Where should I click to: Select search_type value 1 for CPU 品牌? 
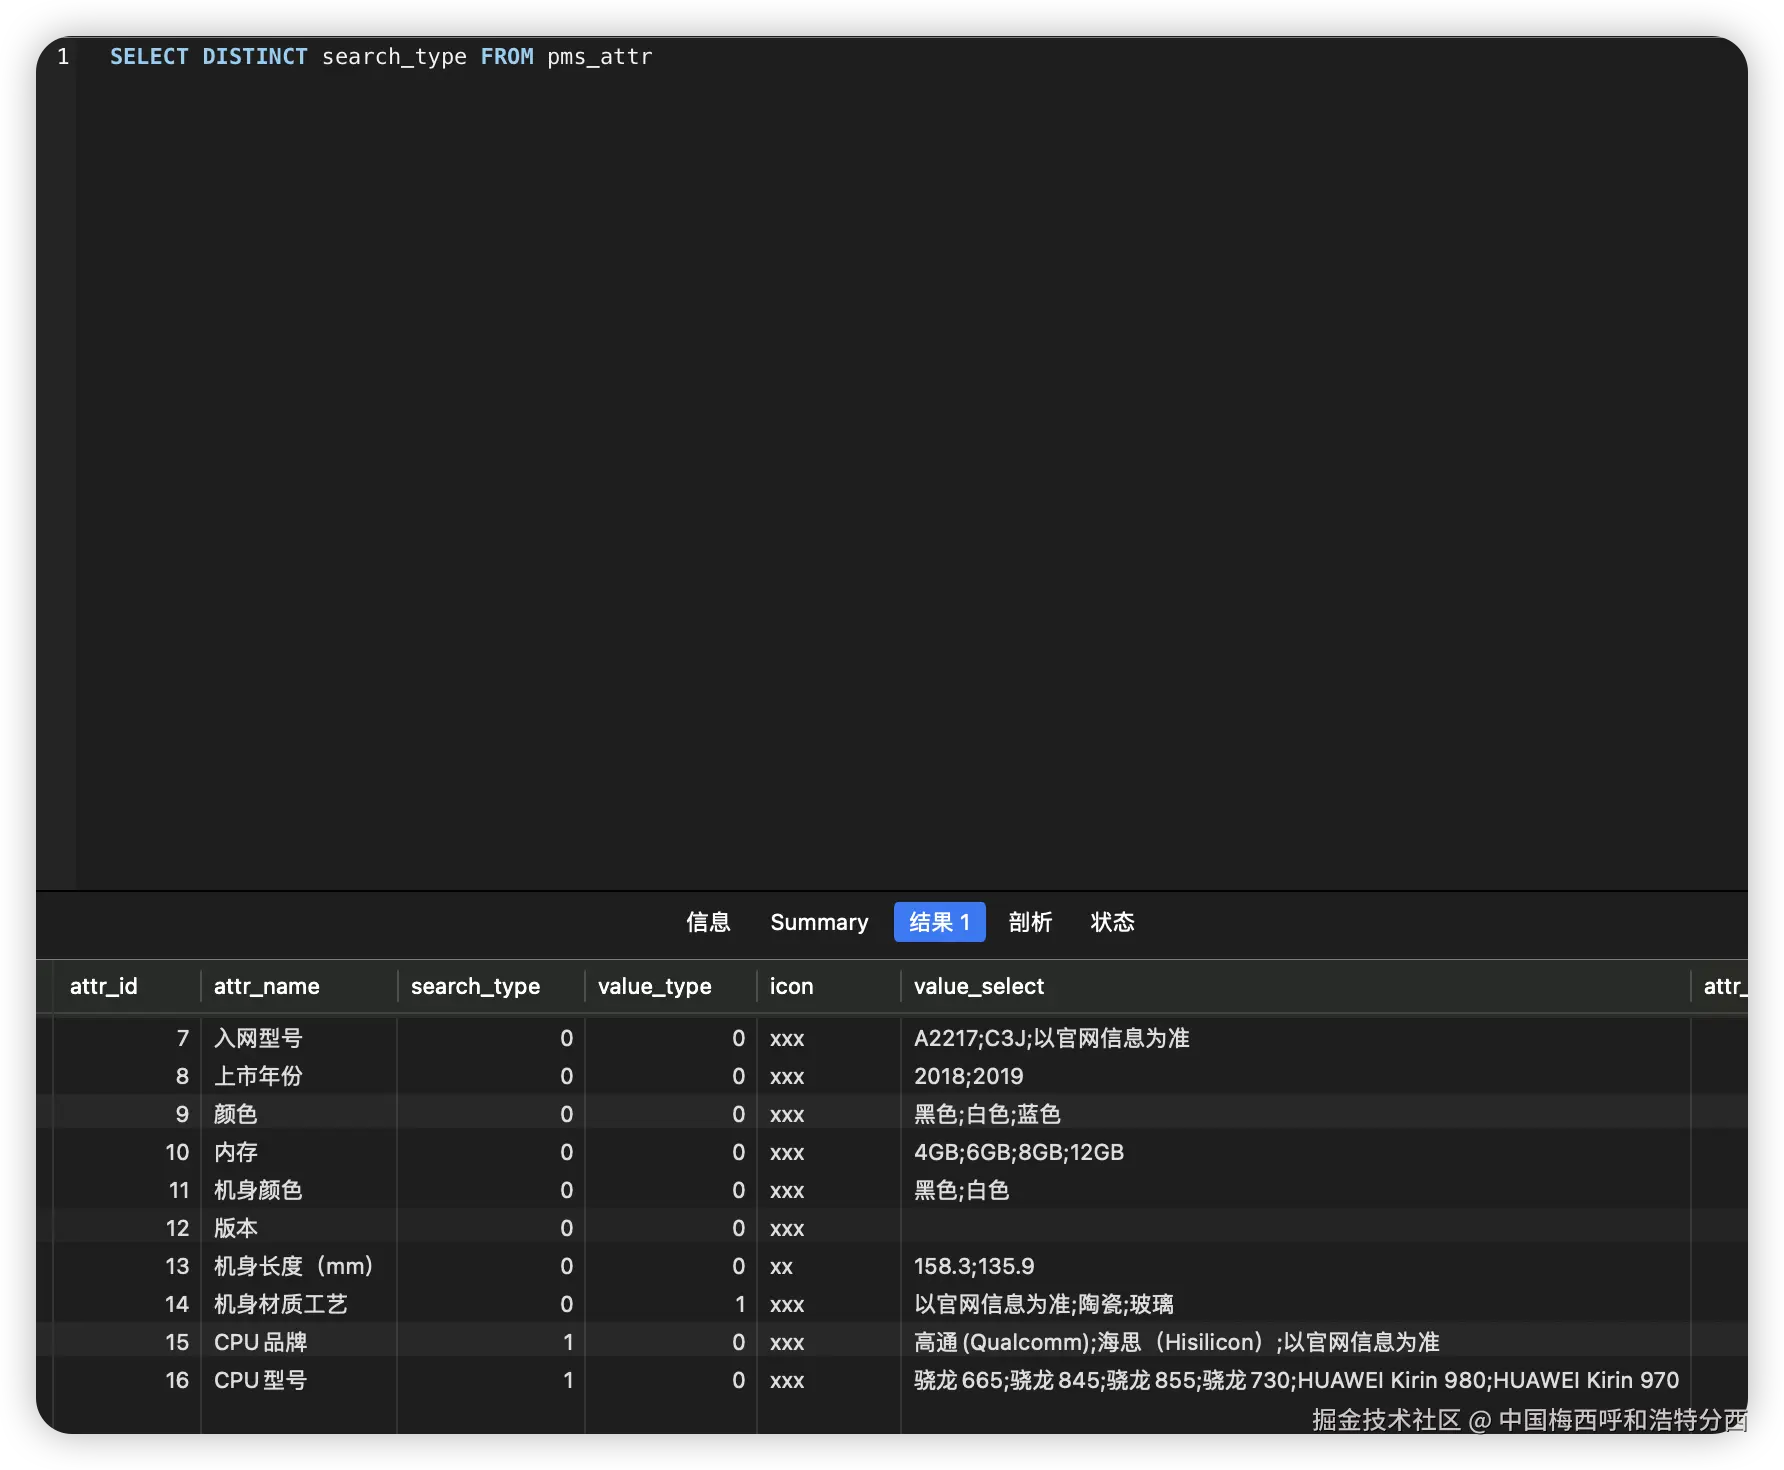click(491, 1342)
